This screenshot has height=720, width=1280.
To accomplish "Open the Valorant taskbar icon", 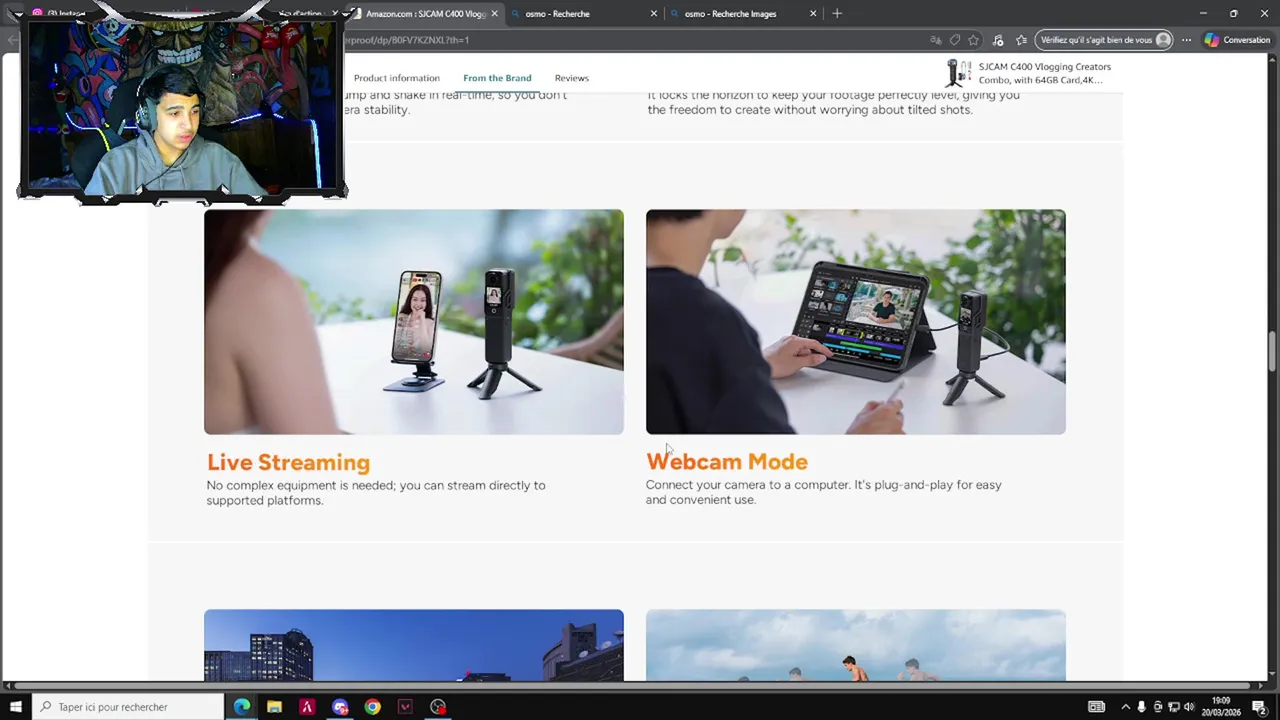I will pyautogui.click(x=405, y=707).
